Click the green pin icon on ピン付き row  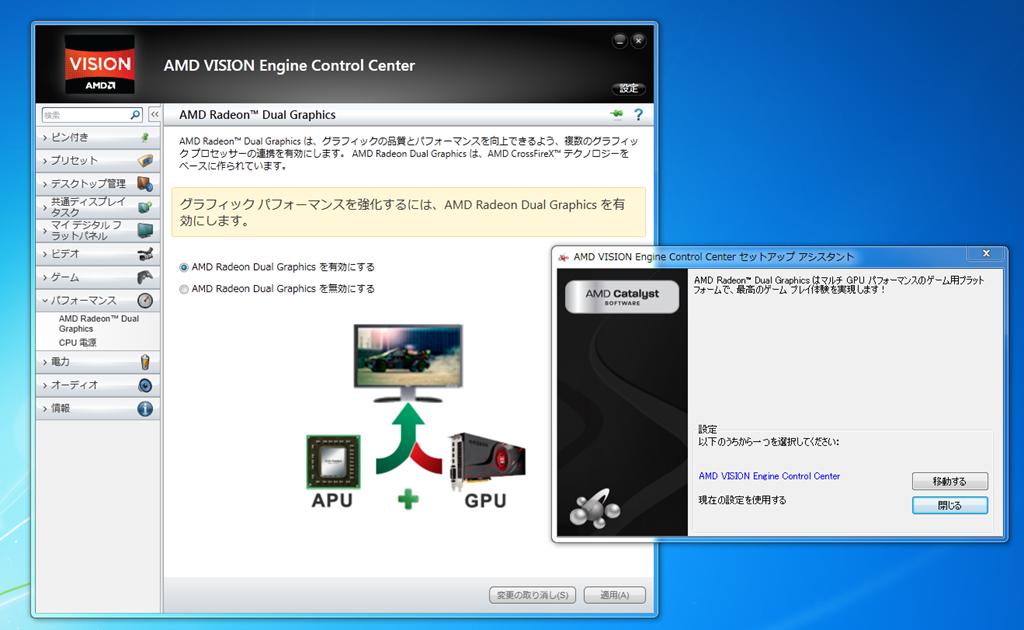click(x=145, y=137)
